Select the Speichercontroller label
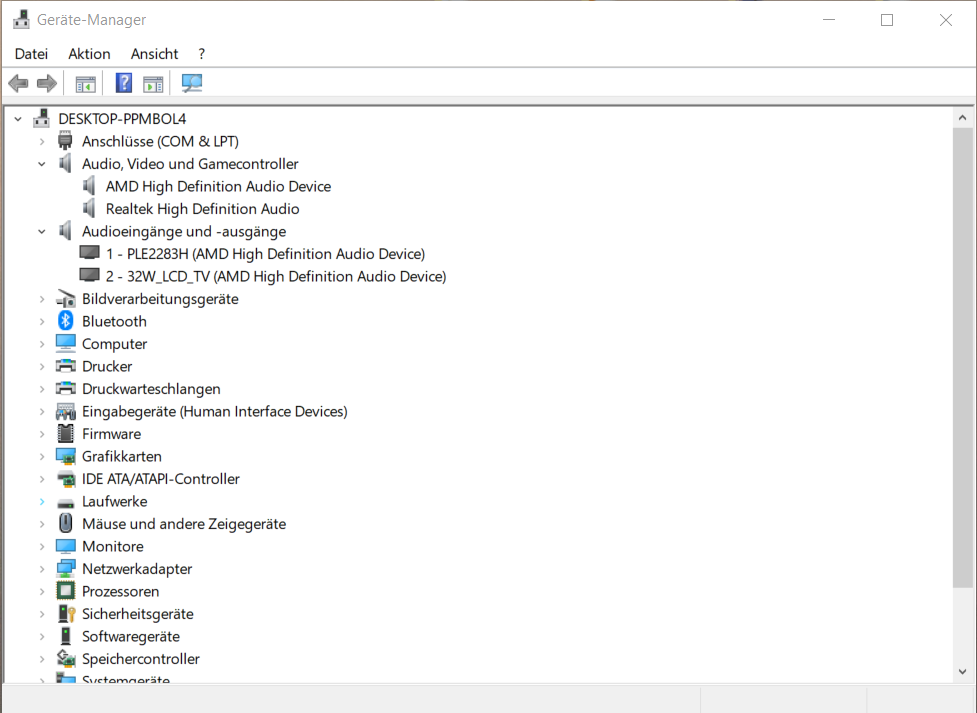Viewport: 977px width, 713px height. point(141,659)
